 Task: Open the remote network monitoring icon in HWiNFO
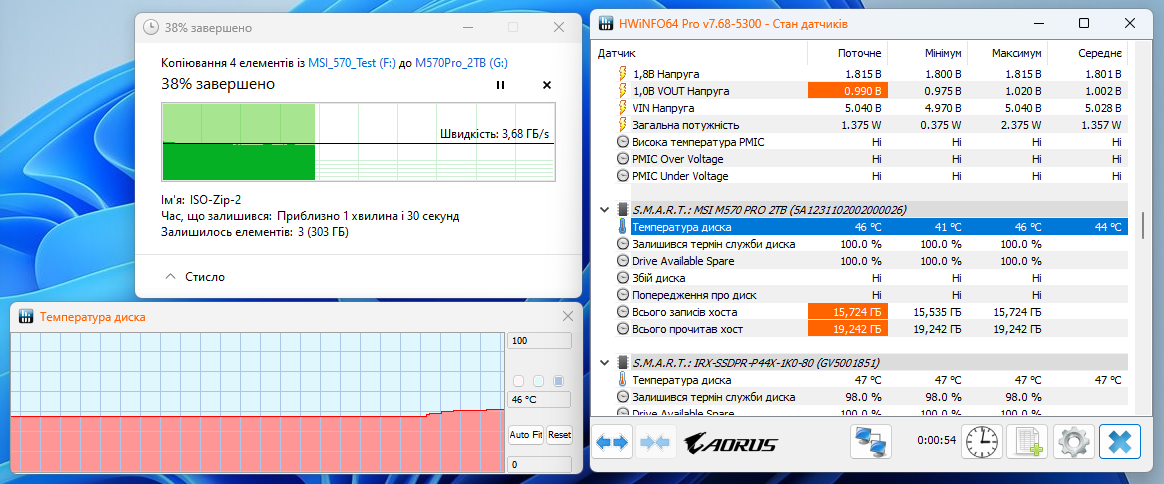pos(870,442)
